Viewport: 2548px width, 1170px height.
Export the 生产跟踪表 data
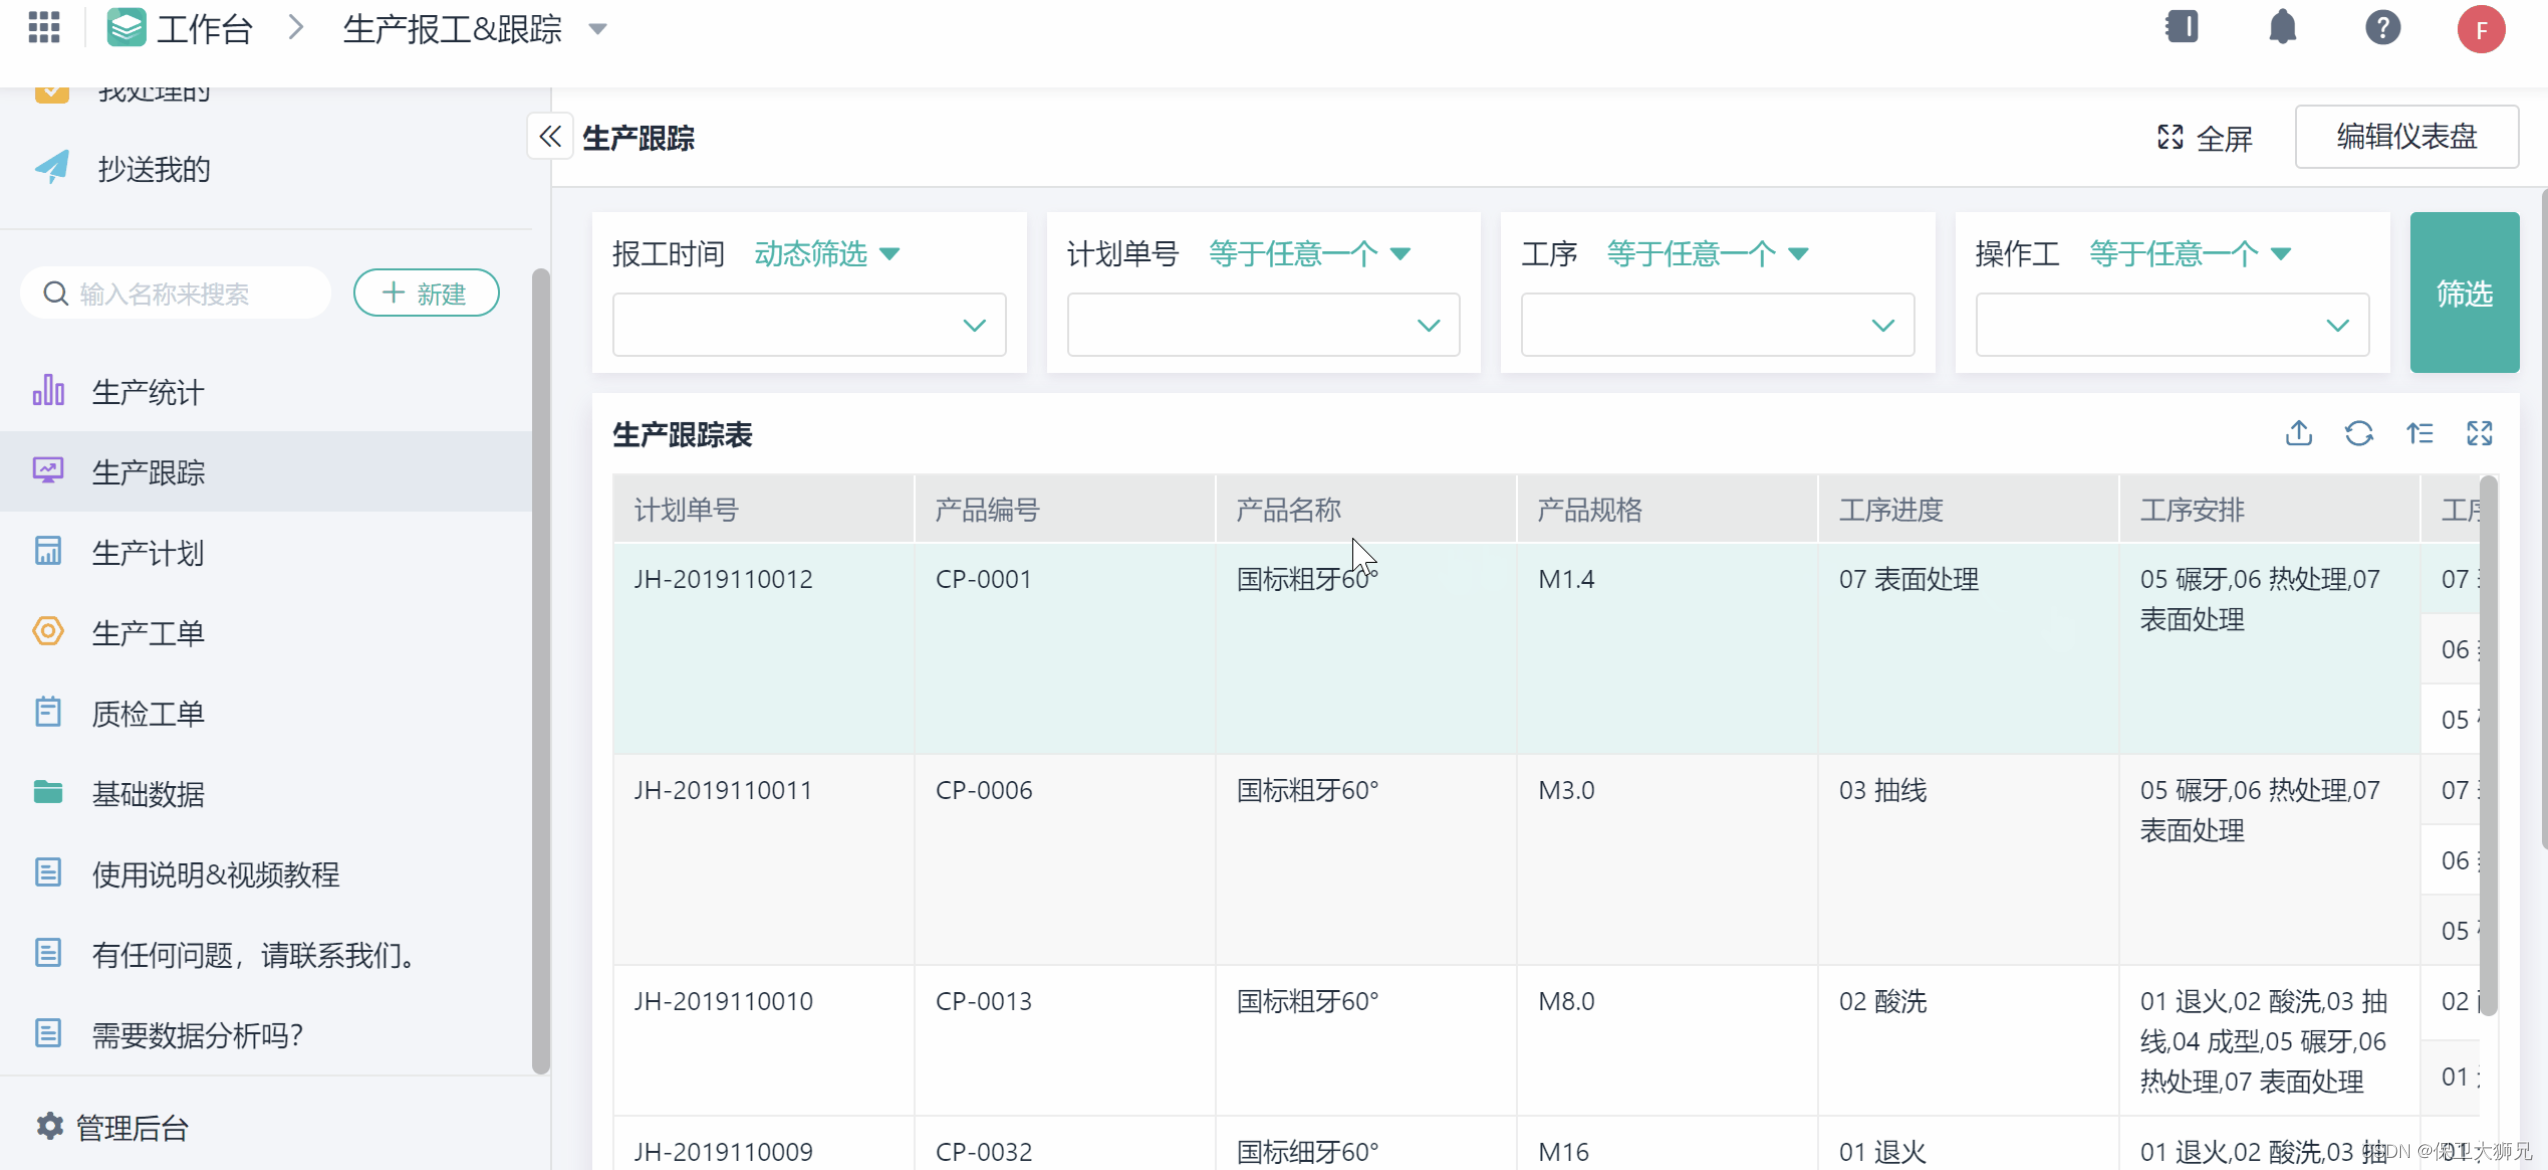coord(2299,433)
